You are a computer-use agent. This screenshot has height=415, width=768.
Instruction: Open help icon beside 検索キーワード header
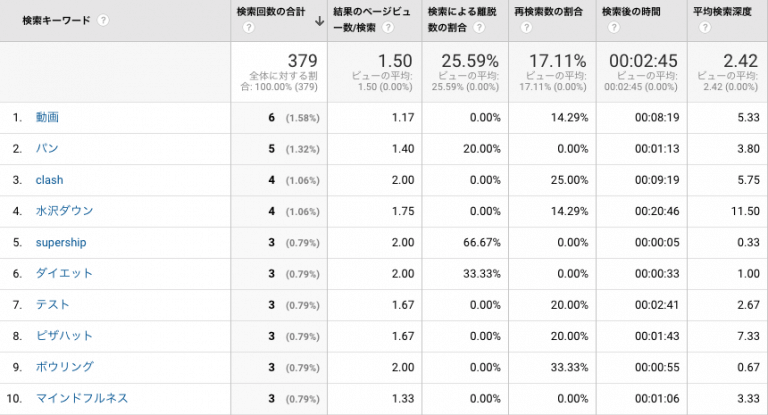click(x=103, y=21)
